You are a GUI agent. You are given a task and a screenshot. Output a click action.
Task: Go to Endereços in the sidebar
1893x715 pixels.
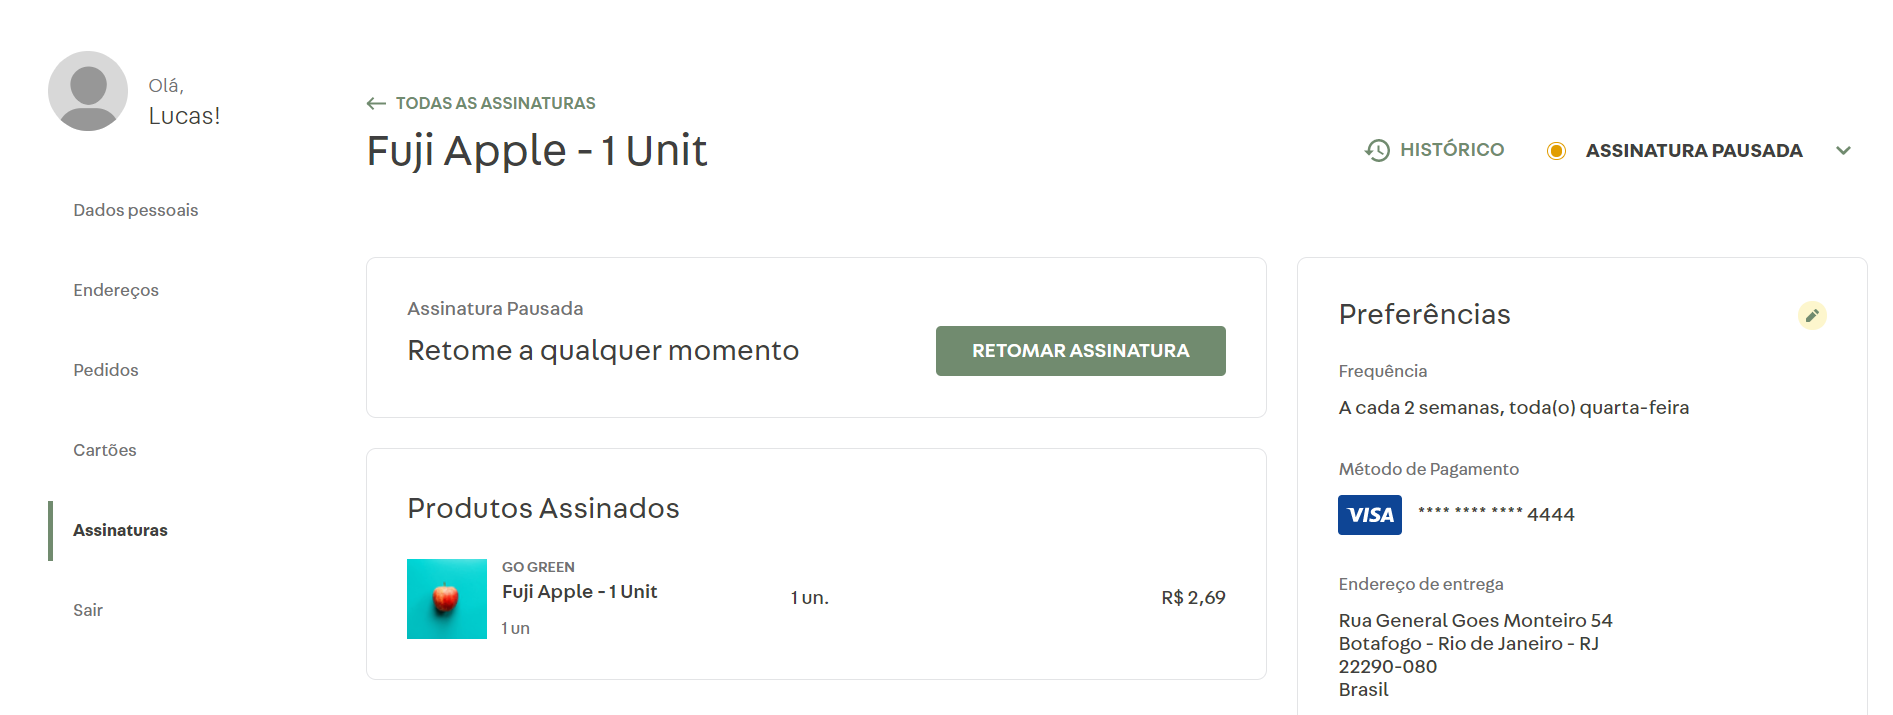pos(116,290)
